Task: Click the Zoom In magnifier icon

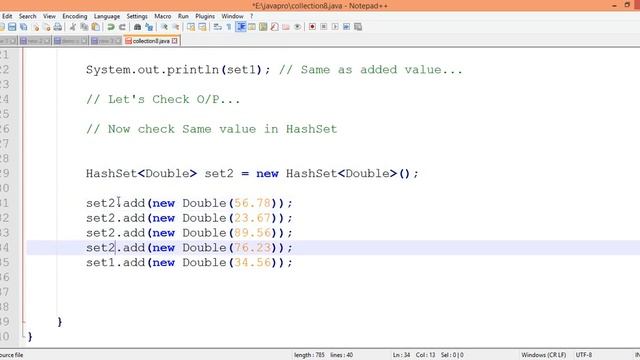Action: click(x=164, y=27)
